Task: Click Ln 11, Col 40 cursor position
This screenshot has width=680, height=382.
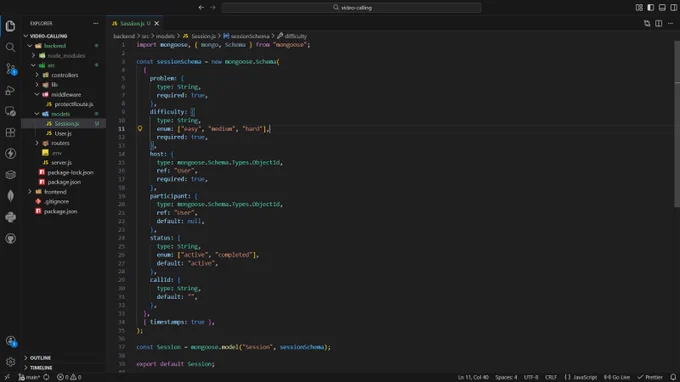Action: [x=473, y=377]
